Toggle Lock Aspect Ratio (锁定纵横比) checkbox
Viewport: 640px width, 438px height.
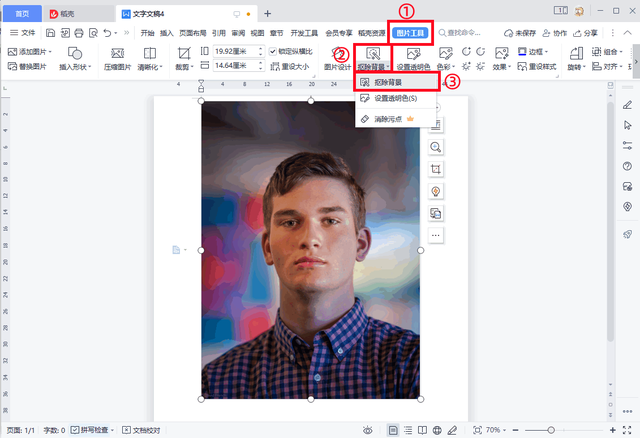tap(273, 51)
